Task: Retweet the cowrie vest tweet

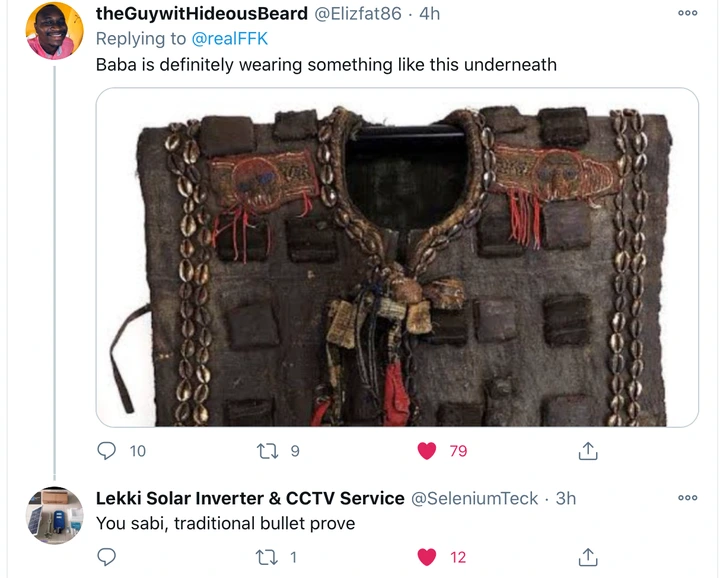Action: click(x=267, y=451)
